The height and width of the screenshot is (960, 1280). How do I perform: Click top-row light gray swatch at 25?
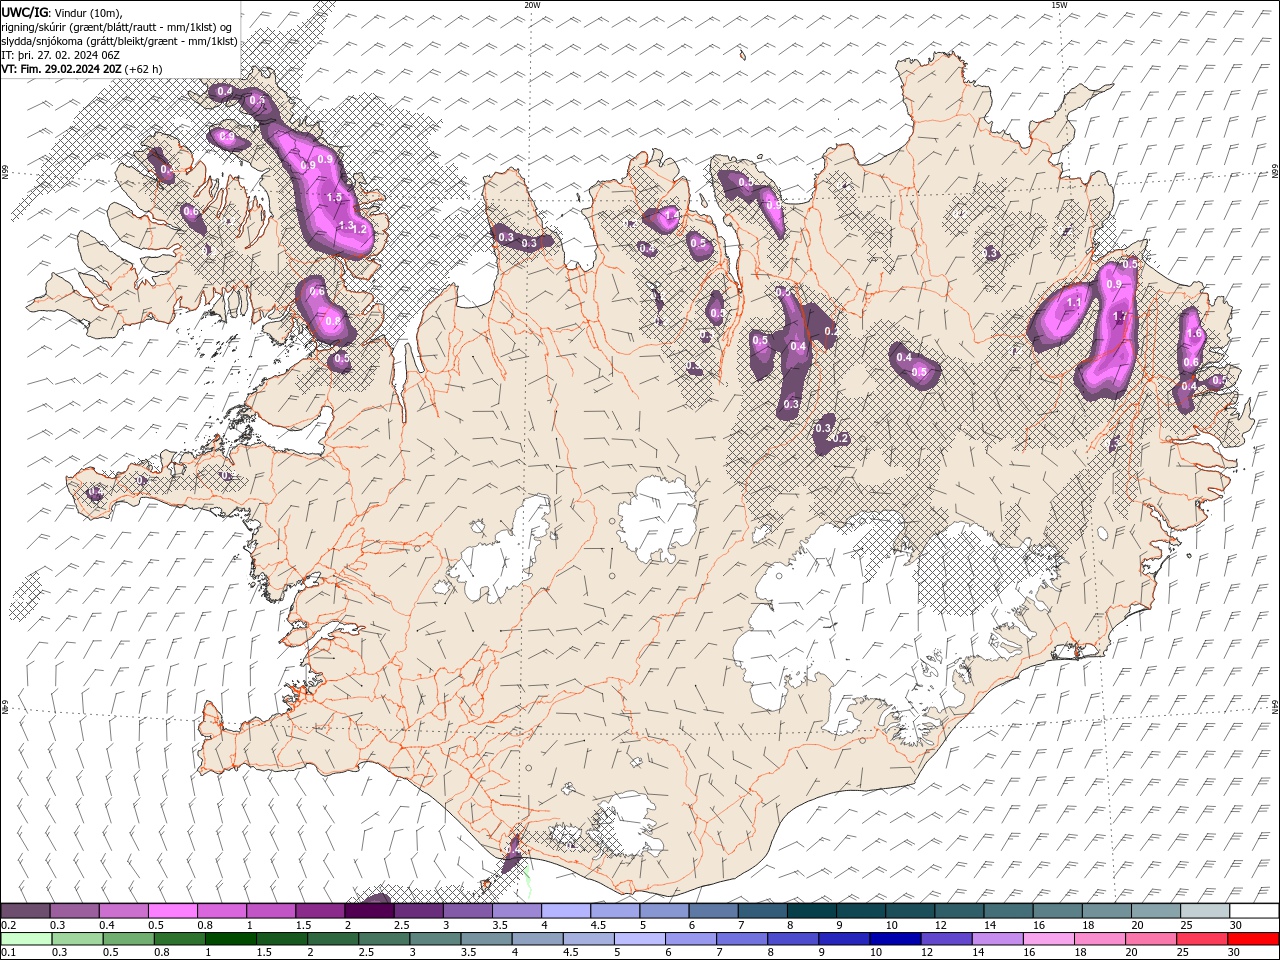tap(1205, 911)
